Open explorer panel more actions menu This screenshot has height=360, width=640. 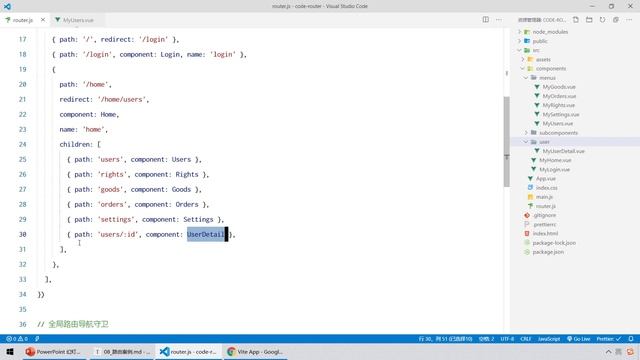[629, 20]
